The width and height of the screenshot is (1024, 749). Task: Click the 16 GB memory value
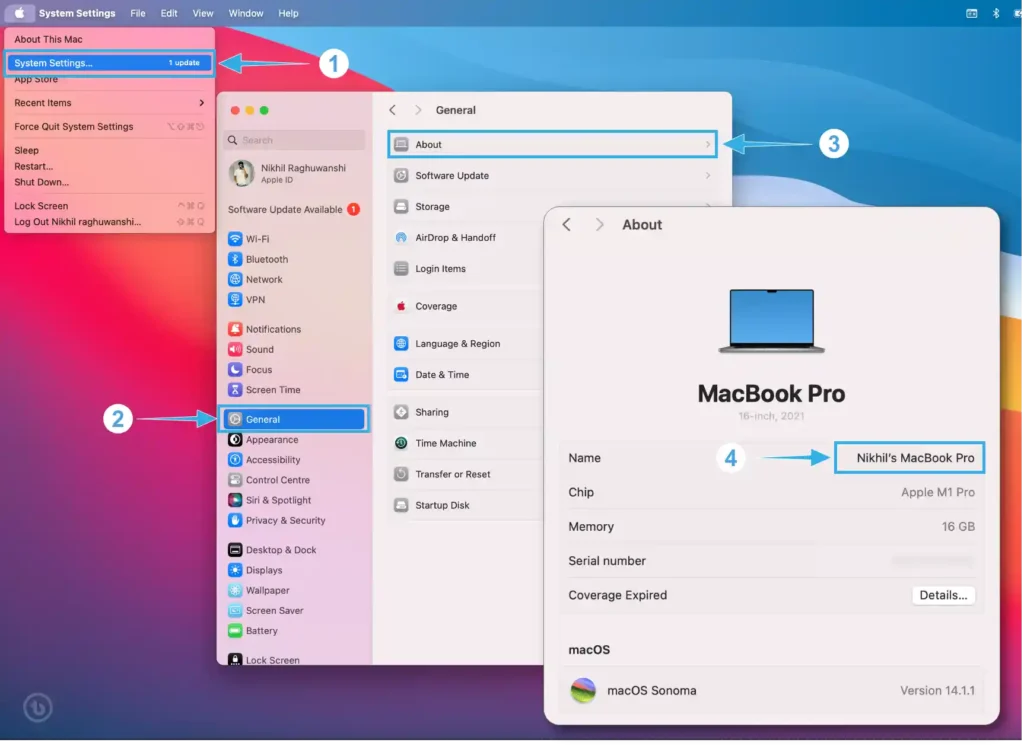958,527
